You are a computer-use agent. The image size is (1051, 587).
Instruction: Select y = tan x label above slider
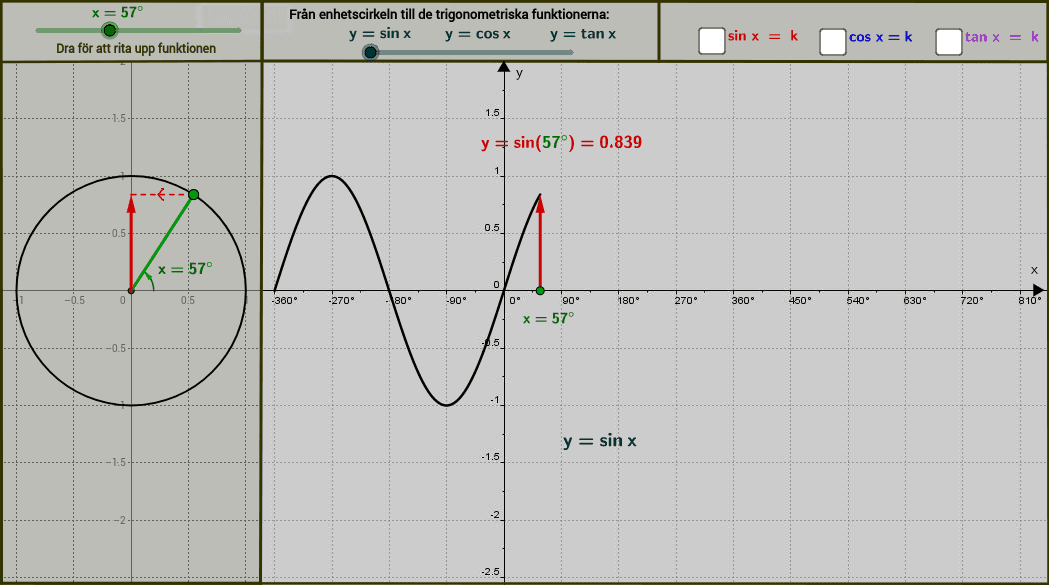click(x=583, y=34)
